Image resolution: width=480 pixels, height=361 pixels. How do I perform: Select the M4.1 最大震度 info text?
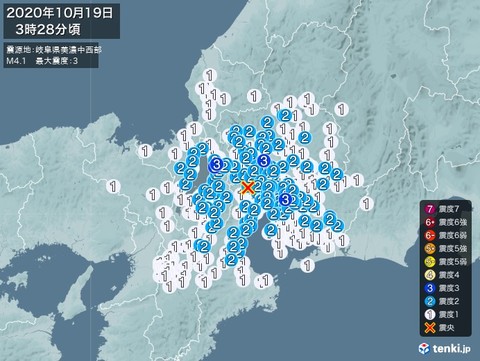(x=42, y=61)
